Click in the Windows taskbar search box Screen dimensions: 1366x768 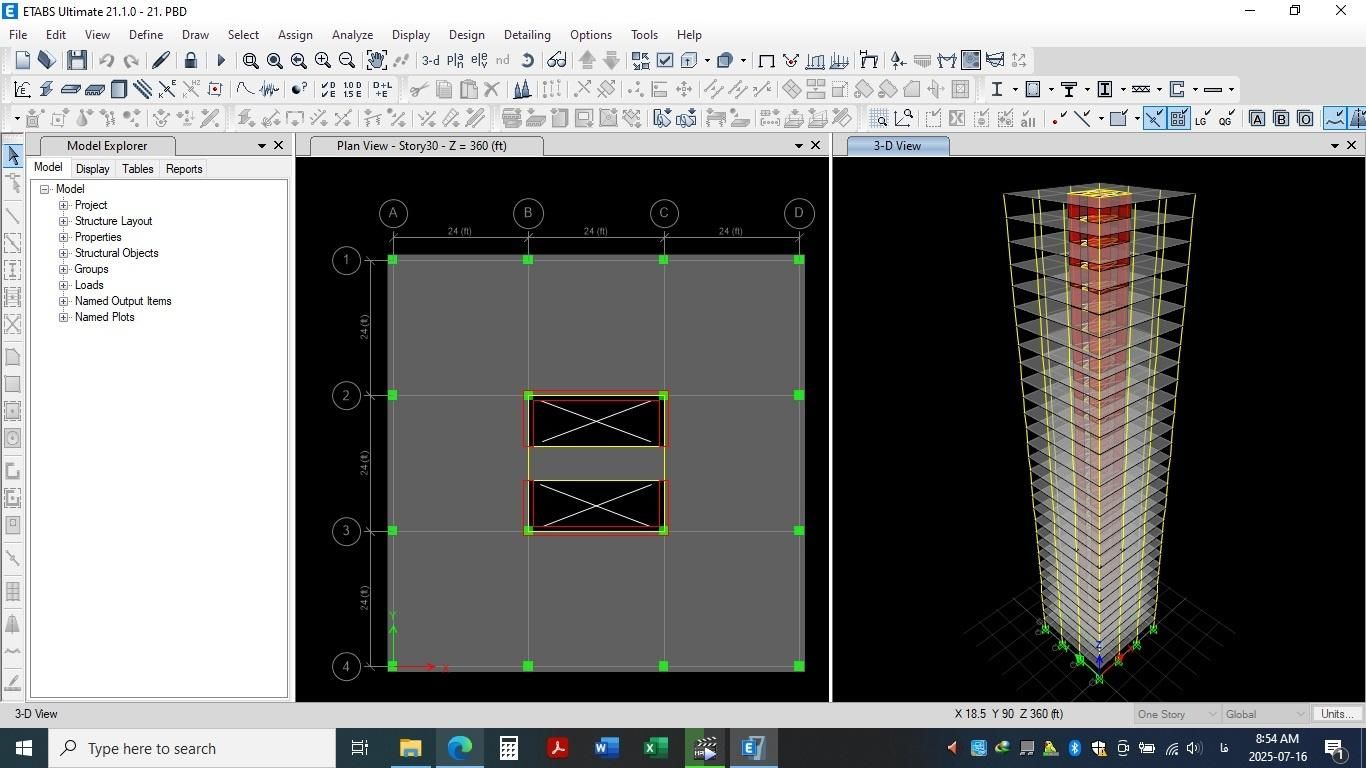click(190, 748)
